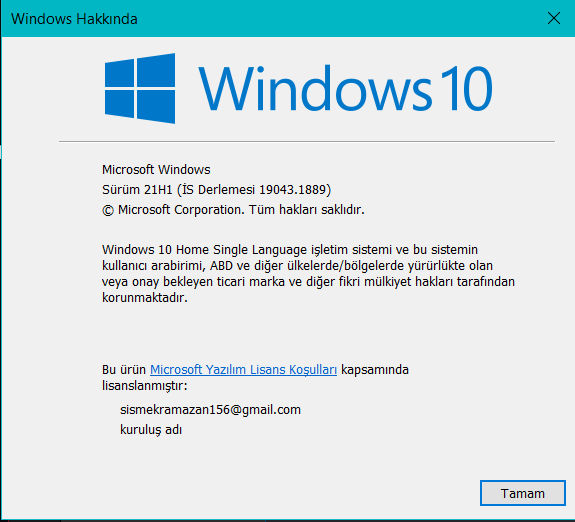Close the Windows Hakkında dialog
Viewport: 575px width, 522px height.
coord(554,18)
